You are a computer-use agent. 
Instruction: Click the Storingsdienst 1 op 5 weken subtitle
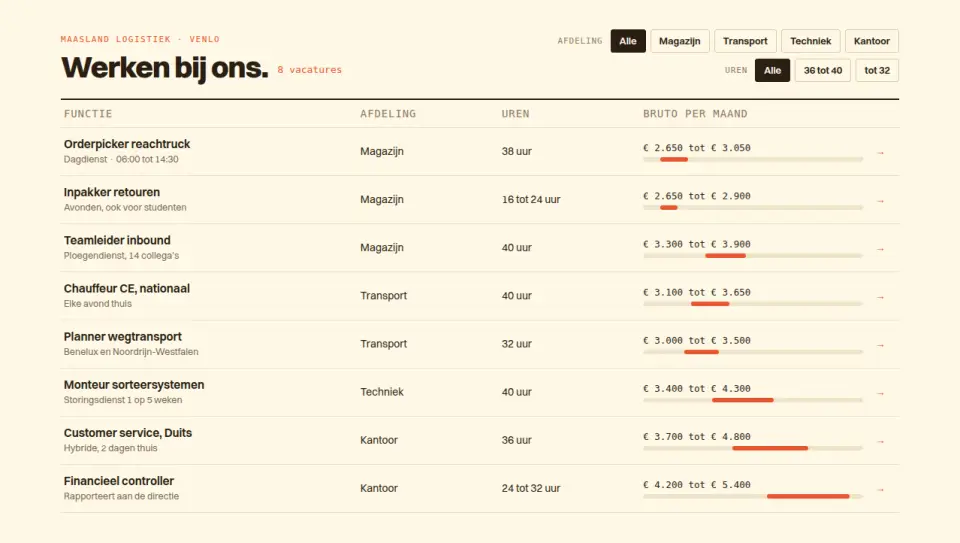[x=123, y=400]
